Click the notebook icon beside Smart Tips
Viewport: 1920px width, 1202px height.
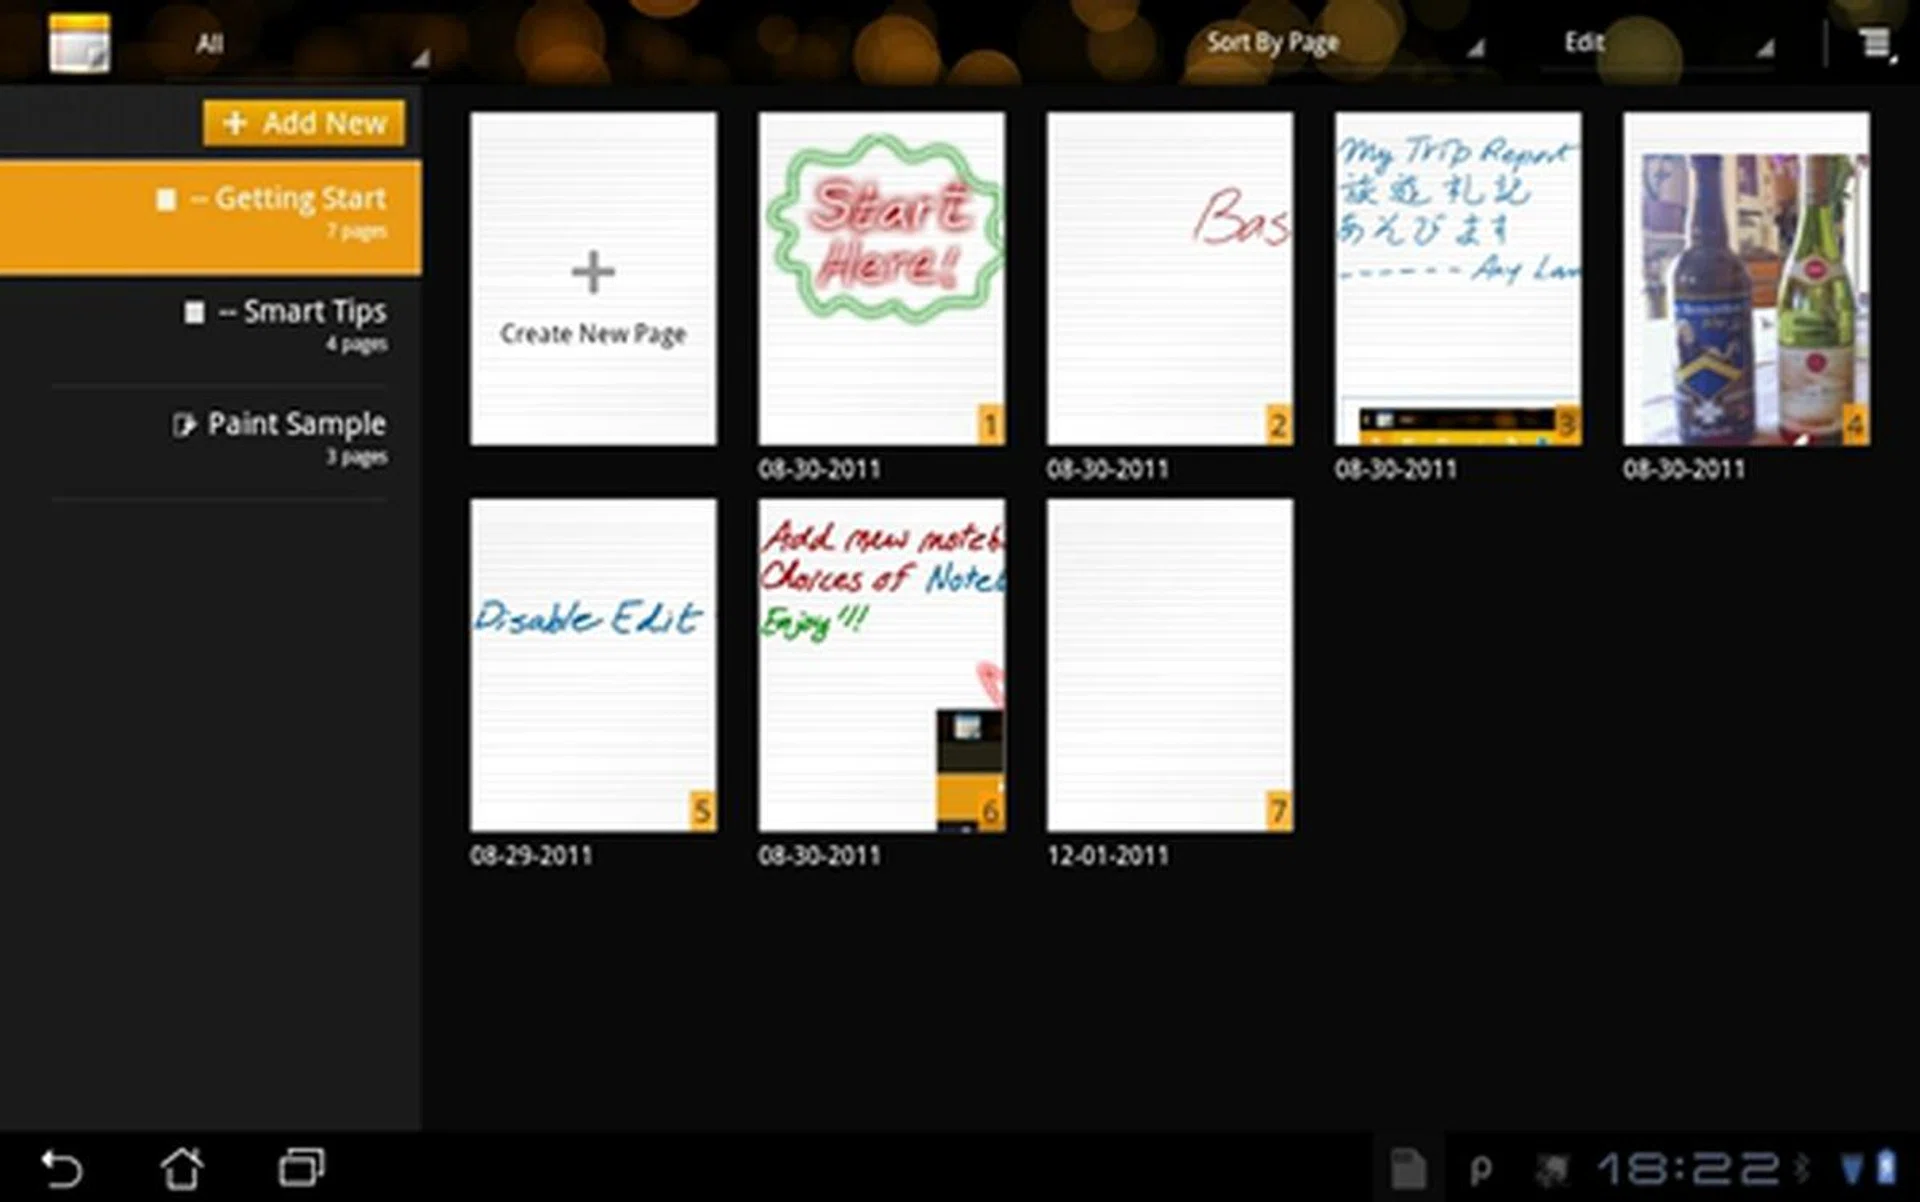[194, 312]
